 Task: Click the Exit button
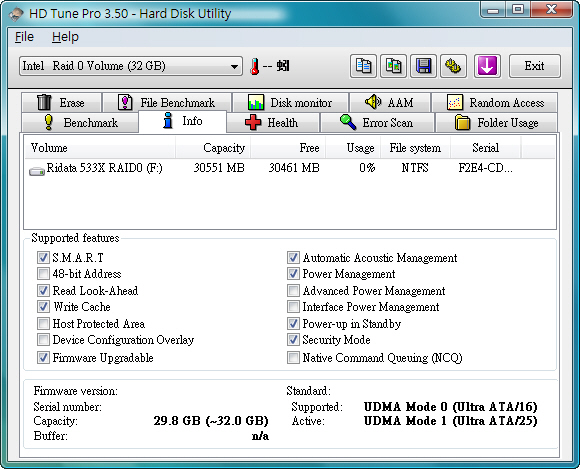click(x=535, y=66)
